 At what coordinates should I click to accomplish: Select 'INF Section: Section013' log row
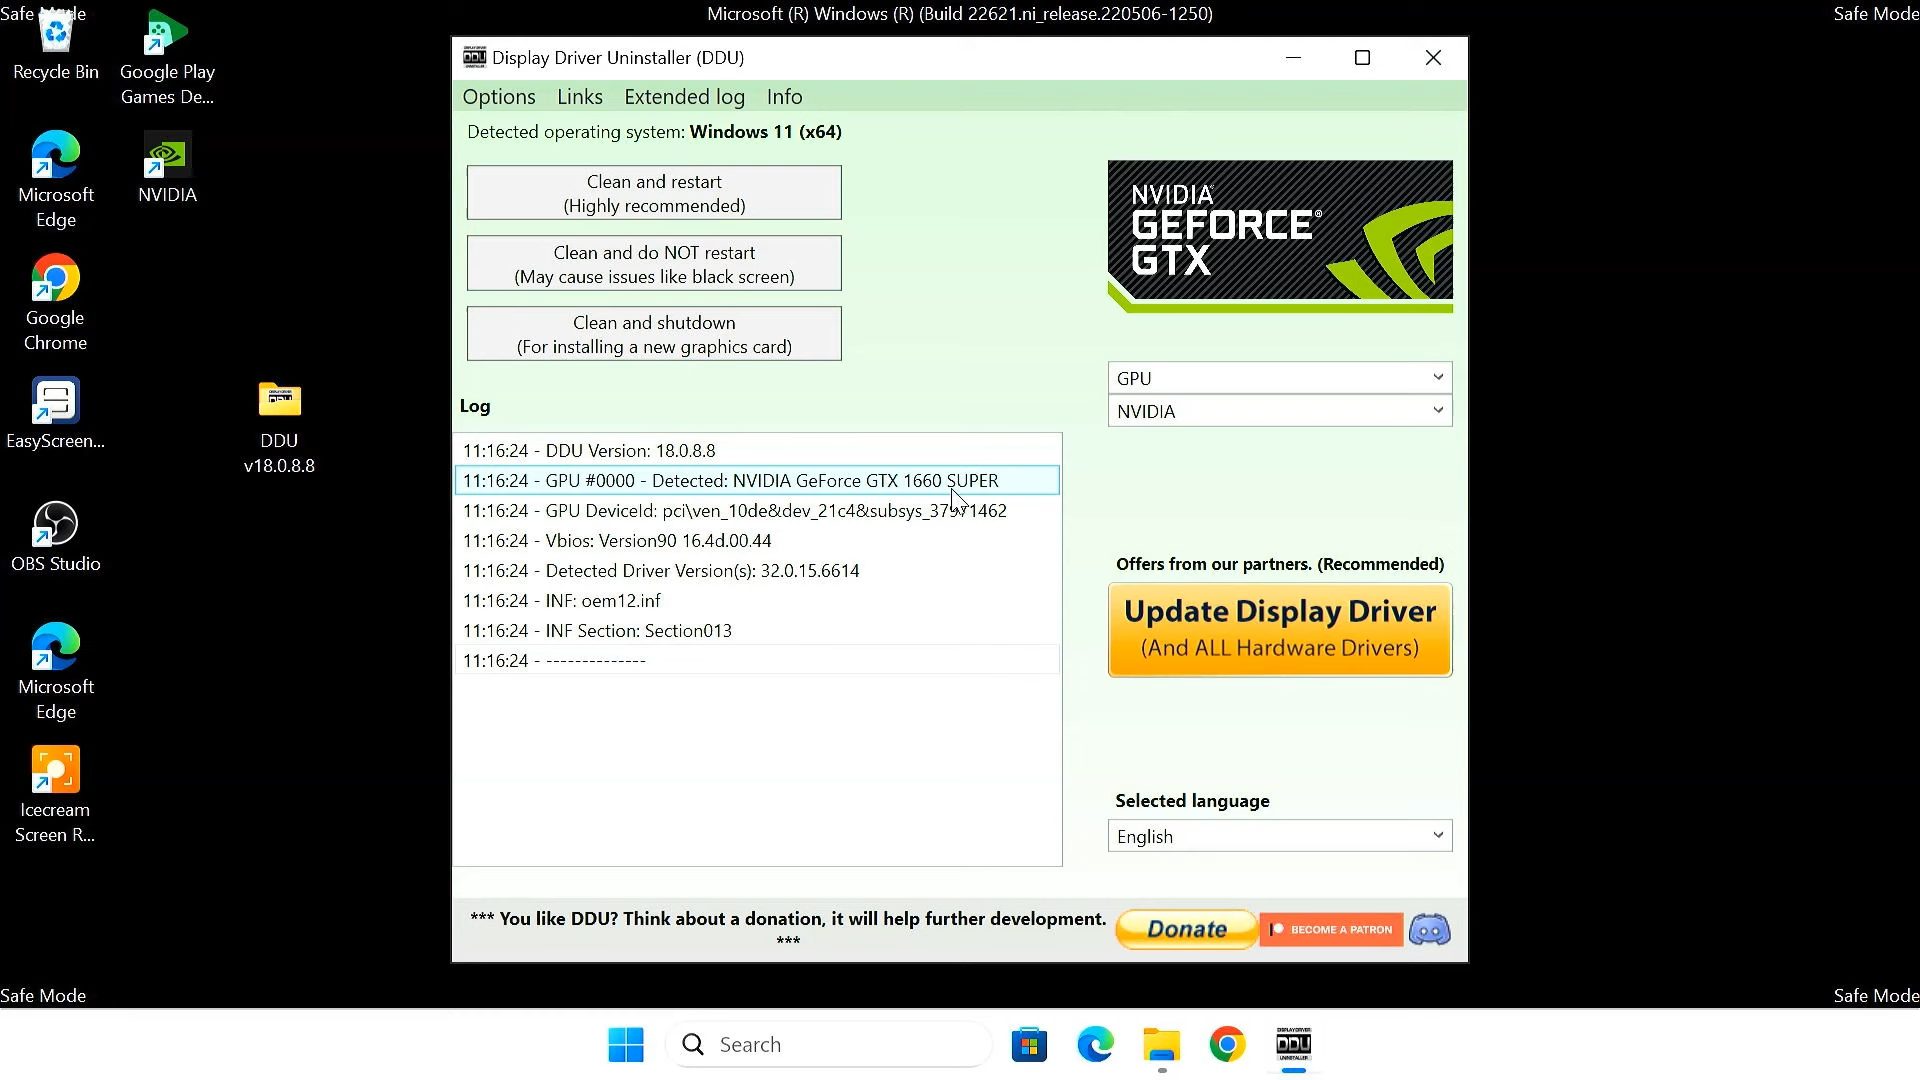(x=757, y=631)
